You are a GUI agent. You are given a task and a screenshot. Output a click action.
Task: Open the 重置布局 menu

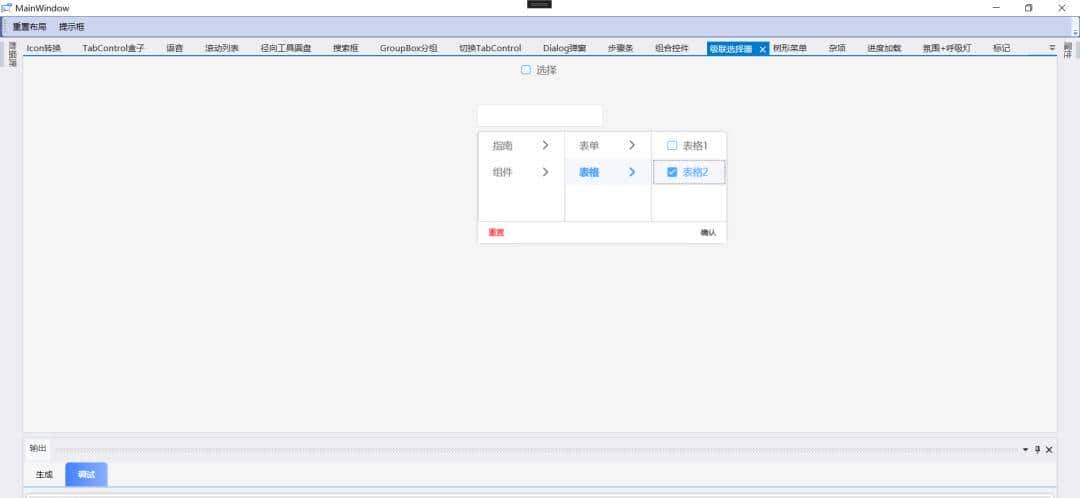tap(30, 27)
